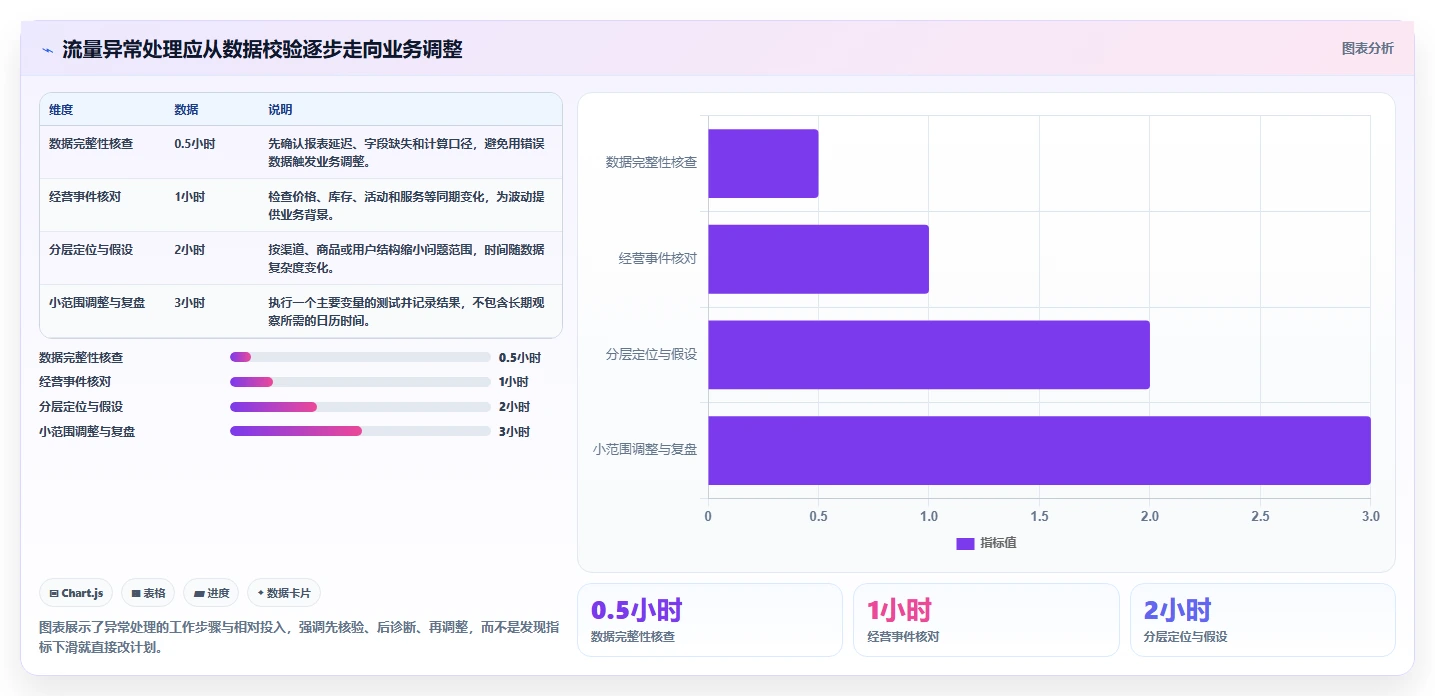Click the Chart.js tag icon

(x=54, y=593)
